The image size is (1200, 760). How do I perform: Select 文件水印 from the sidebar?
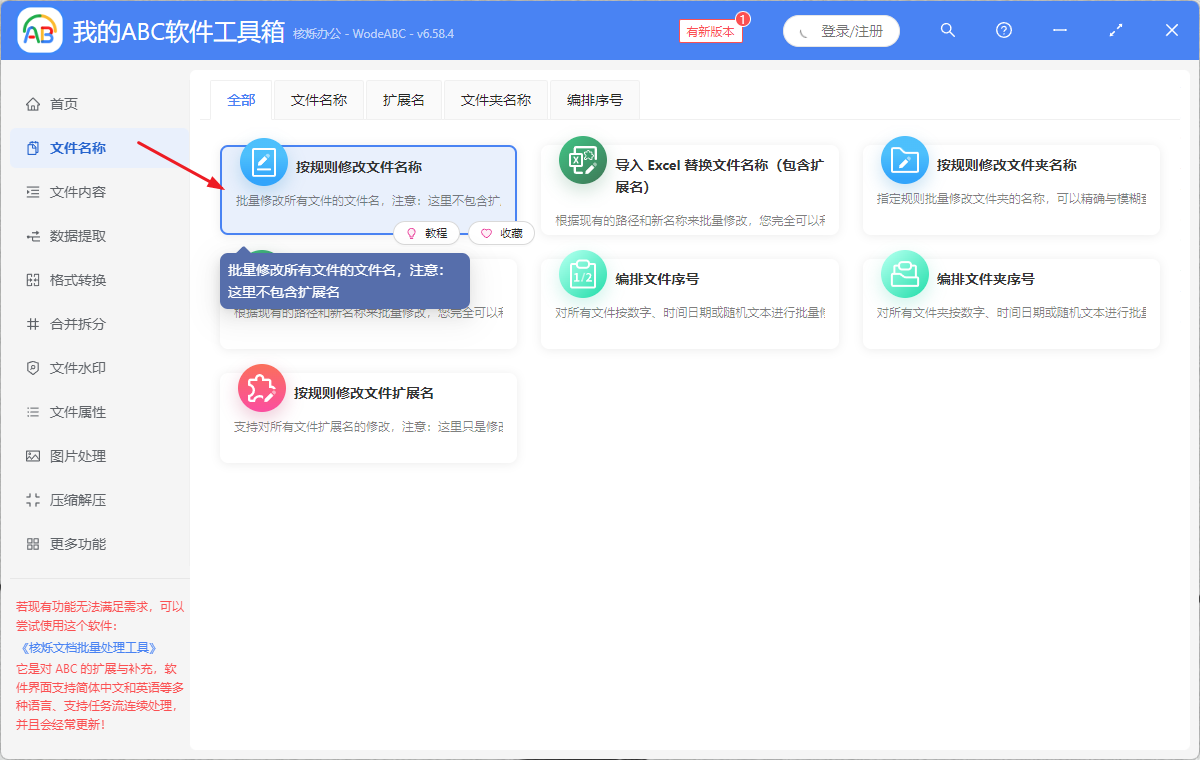click(x=60, y=367)
